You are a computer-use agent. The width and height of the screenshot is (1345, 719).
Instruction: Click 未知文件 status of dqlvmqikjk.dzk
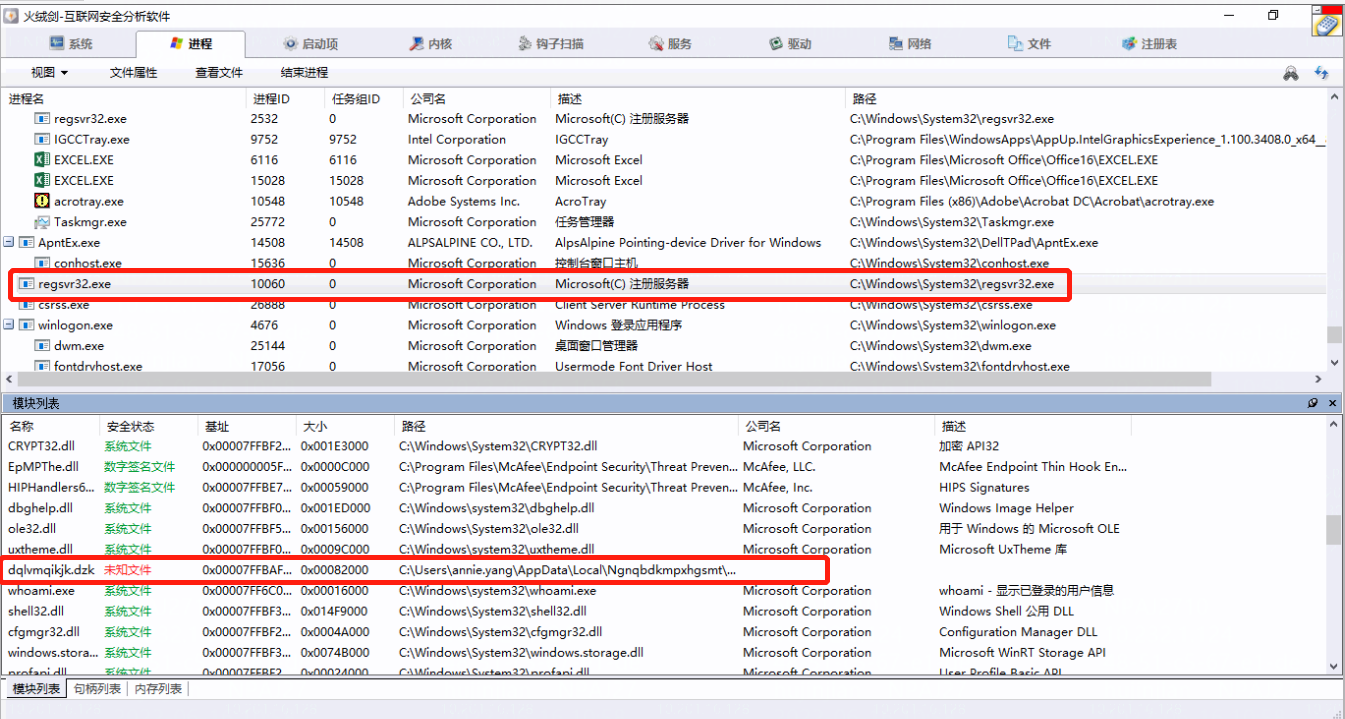click(128, 570)
